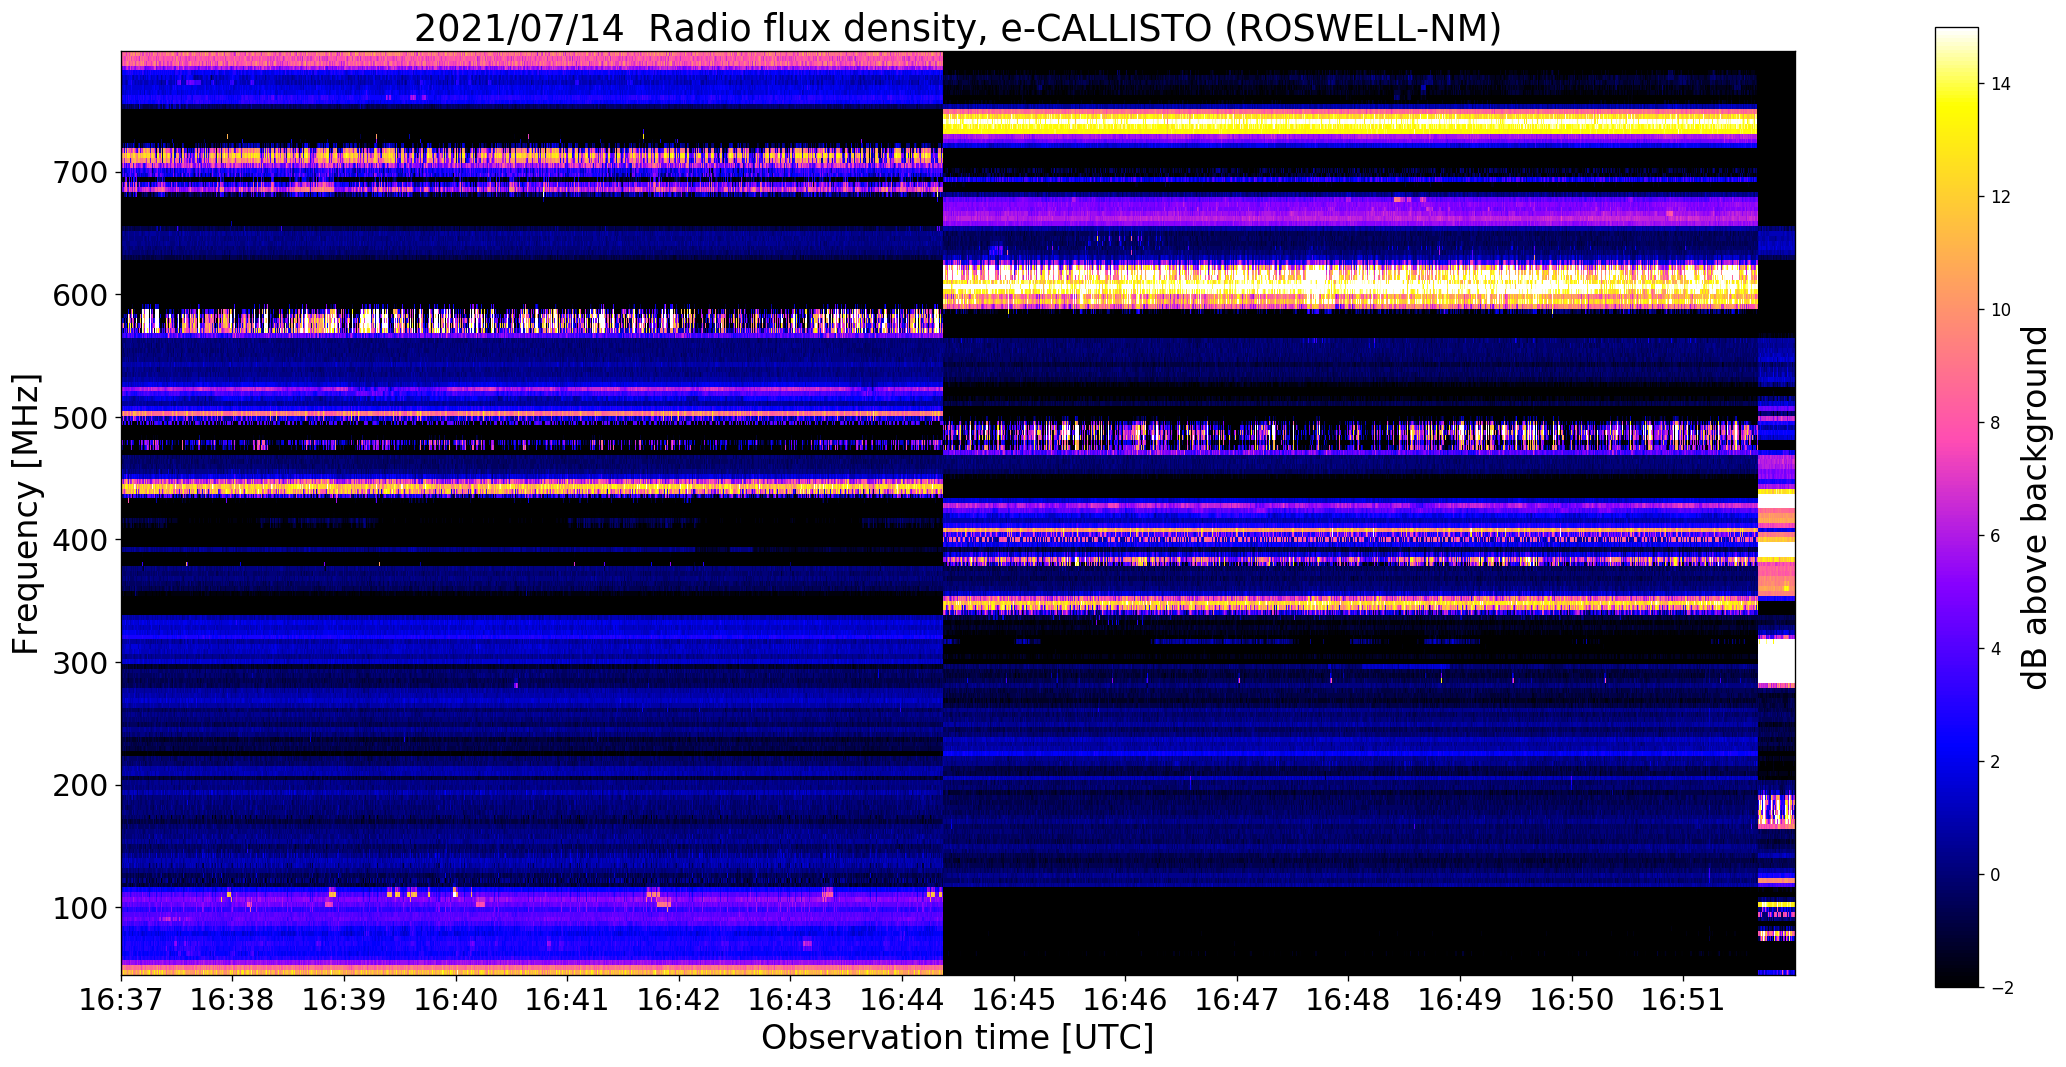Click the white block near 300 MHz after 16:51
Screen dimensions: 2066x1067
(x=1776, y=662)
